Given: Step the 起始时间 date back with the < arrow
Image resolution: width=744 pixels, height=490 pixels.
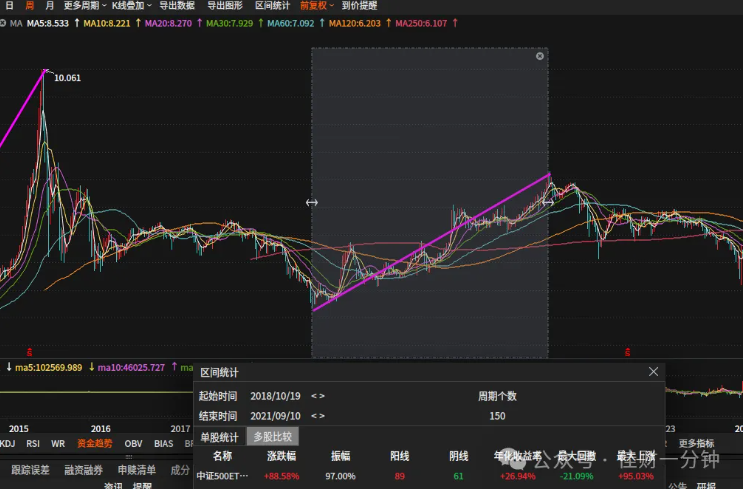Looking at the screenshot, I should 313,396.
